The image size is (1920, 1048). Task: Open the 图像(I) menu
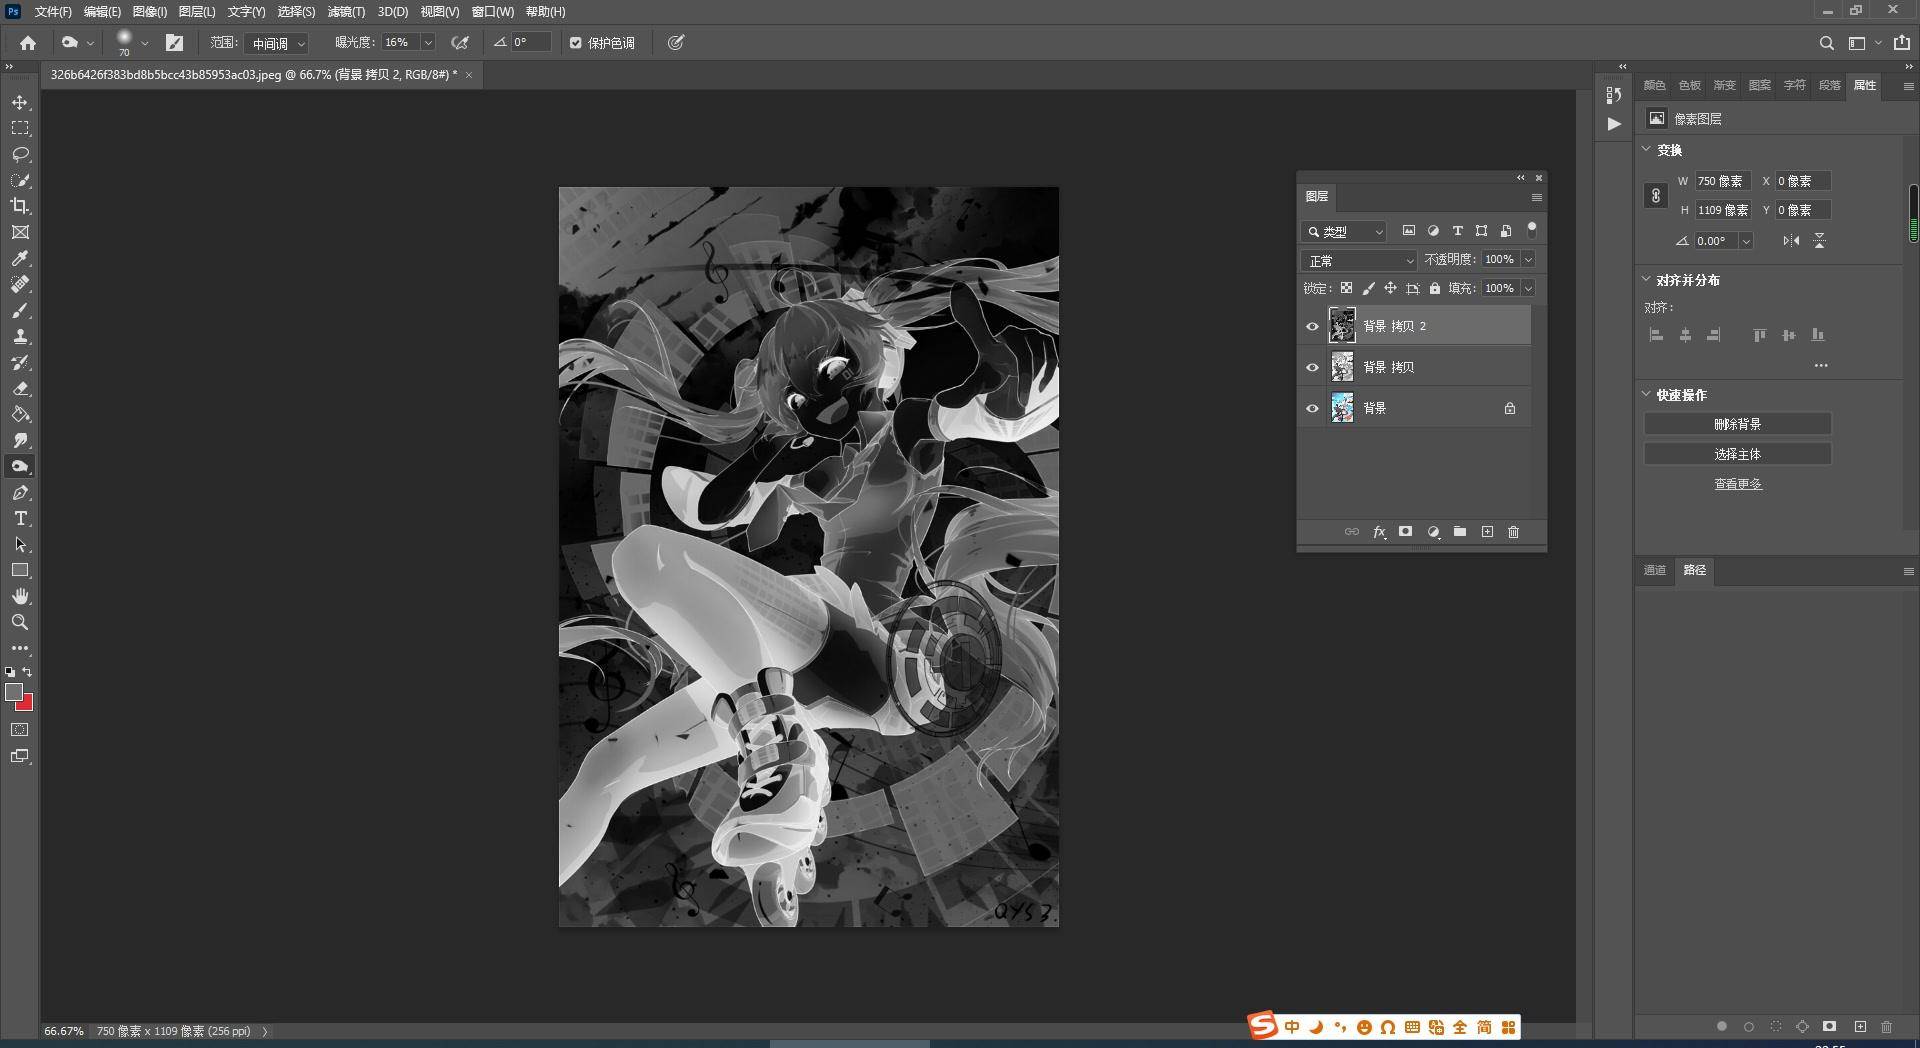tap(150, 12)
